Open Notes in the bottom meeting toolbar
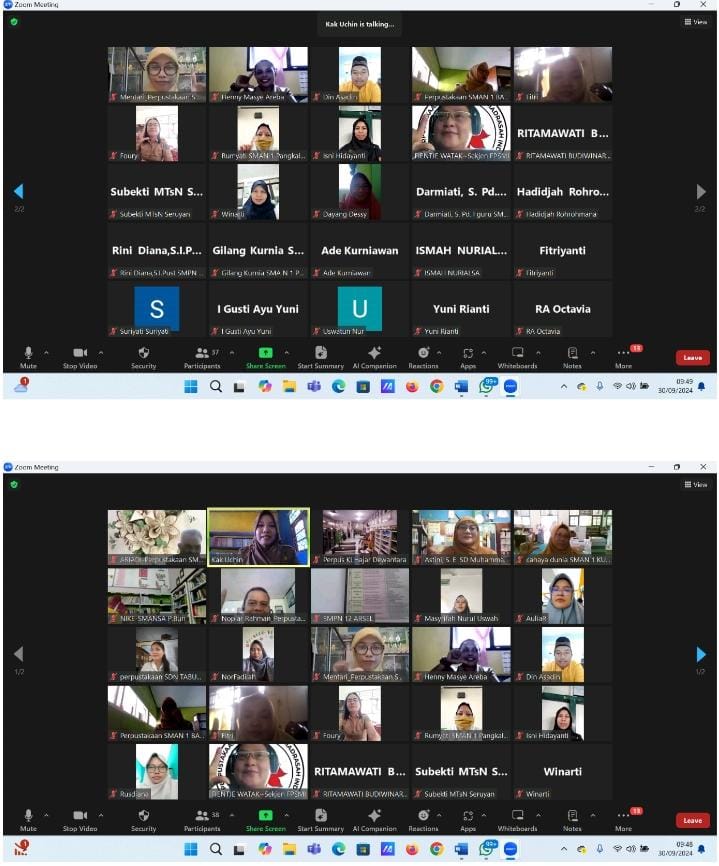 click(572, 819)
